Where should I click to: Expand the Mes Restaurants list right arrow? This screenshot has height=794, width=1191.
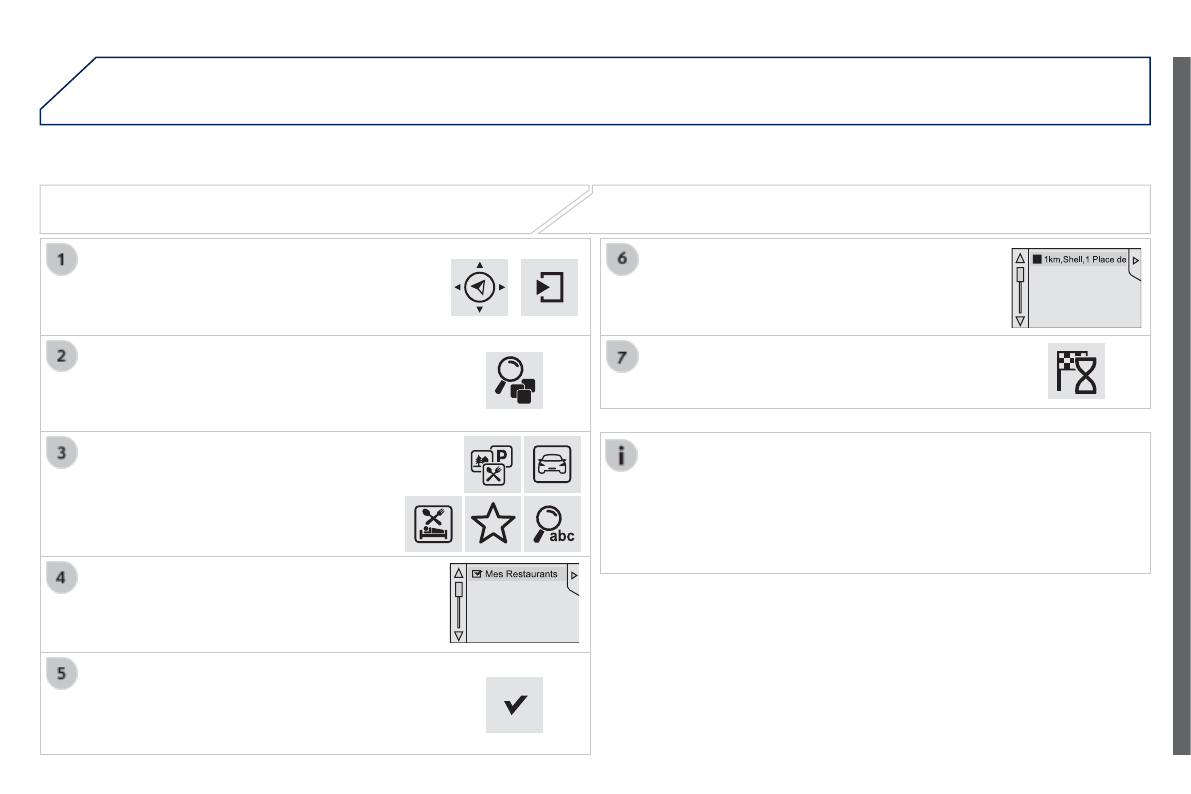[x=573, y=576]
